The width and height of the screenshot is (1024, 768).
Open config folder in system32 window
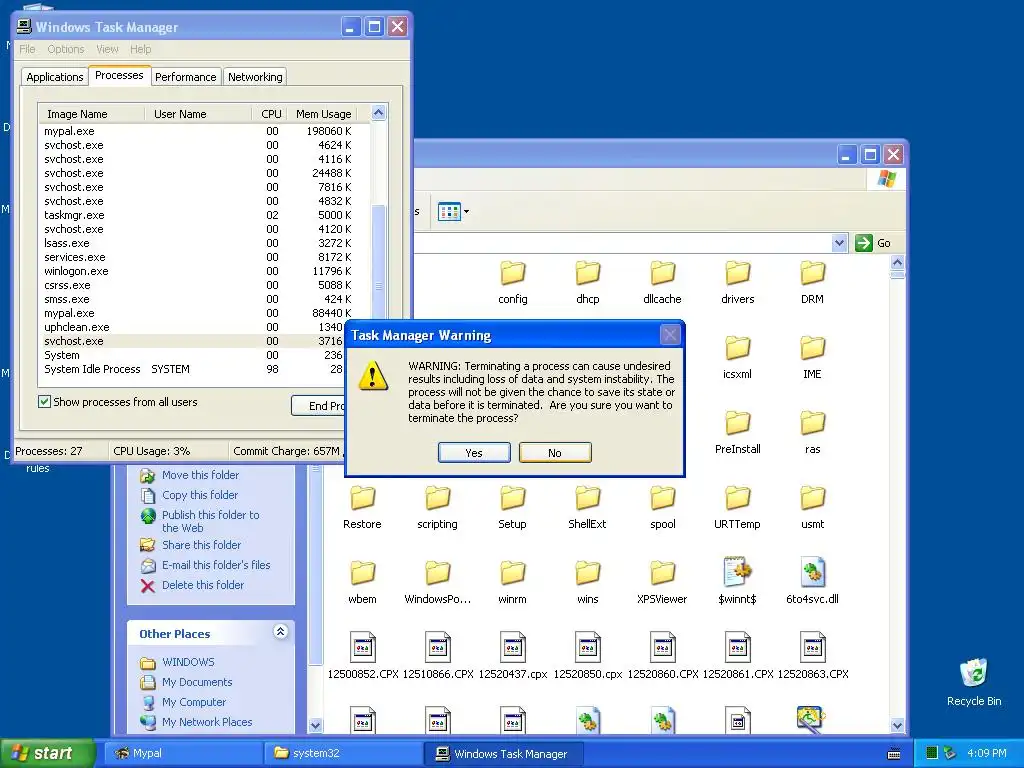point(513,282)
